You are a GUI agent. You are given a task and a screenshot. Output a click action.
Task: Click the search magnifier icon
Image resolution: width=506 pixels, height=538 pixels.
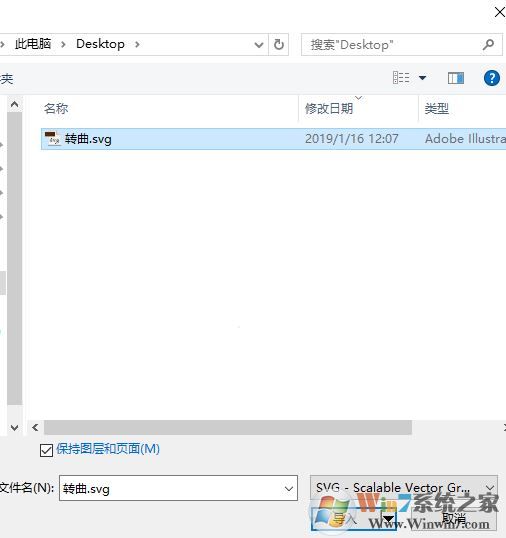coord(488,45)
